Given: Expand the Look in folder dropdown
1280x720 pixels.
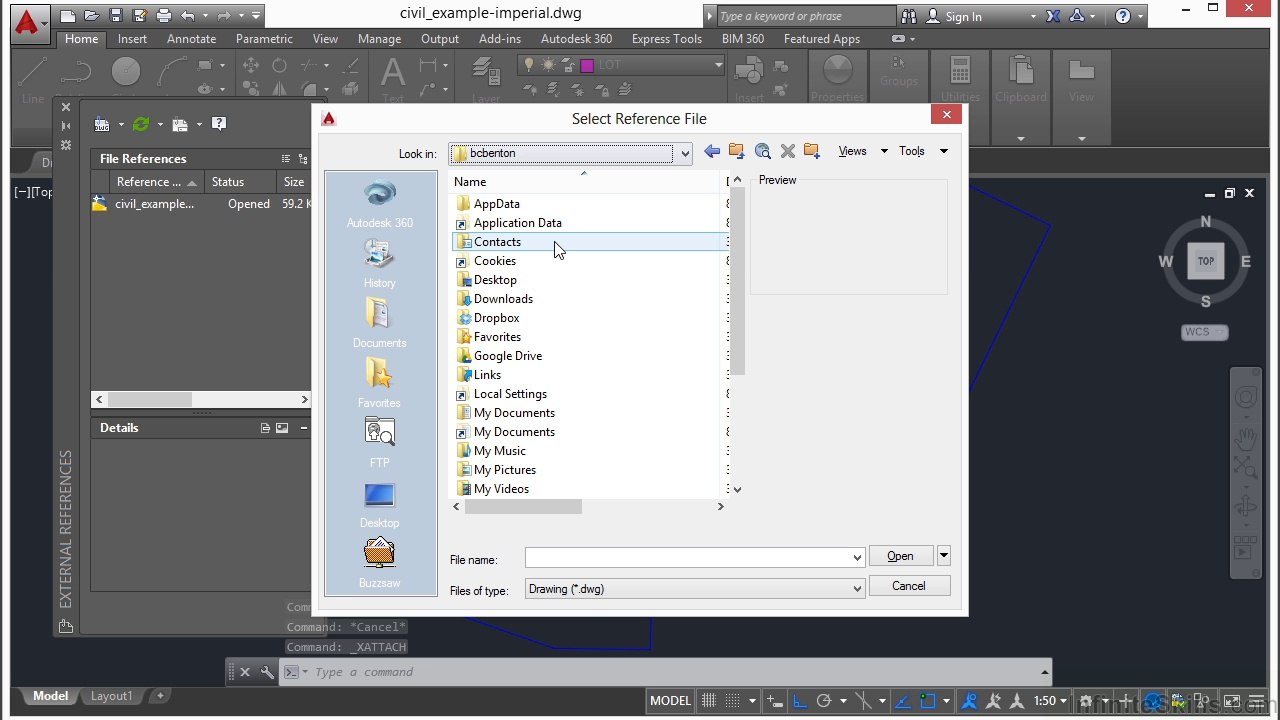Looking at the screenshot, I should 685,154.
